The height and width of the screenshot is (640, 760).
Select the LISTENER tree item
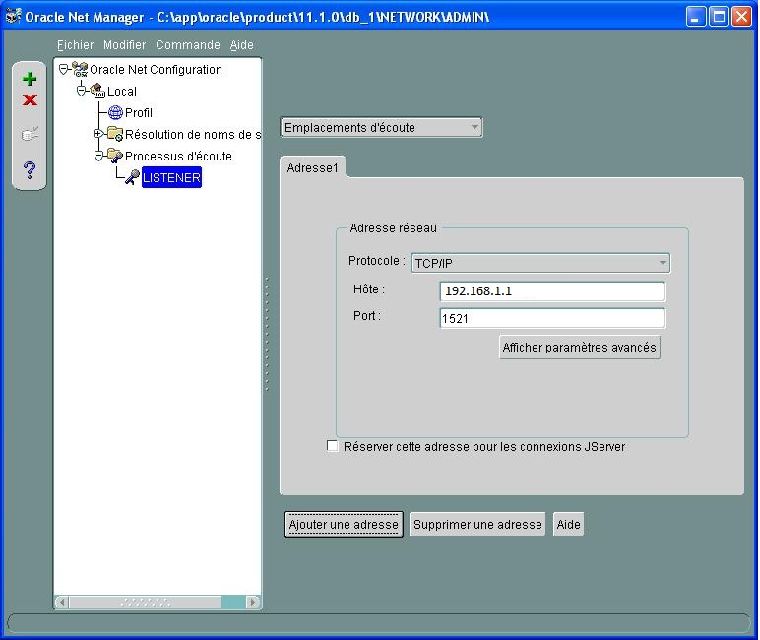pyautogui.click(x=172, y=177)
